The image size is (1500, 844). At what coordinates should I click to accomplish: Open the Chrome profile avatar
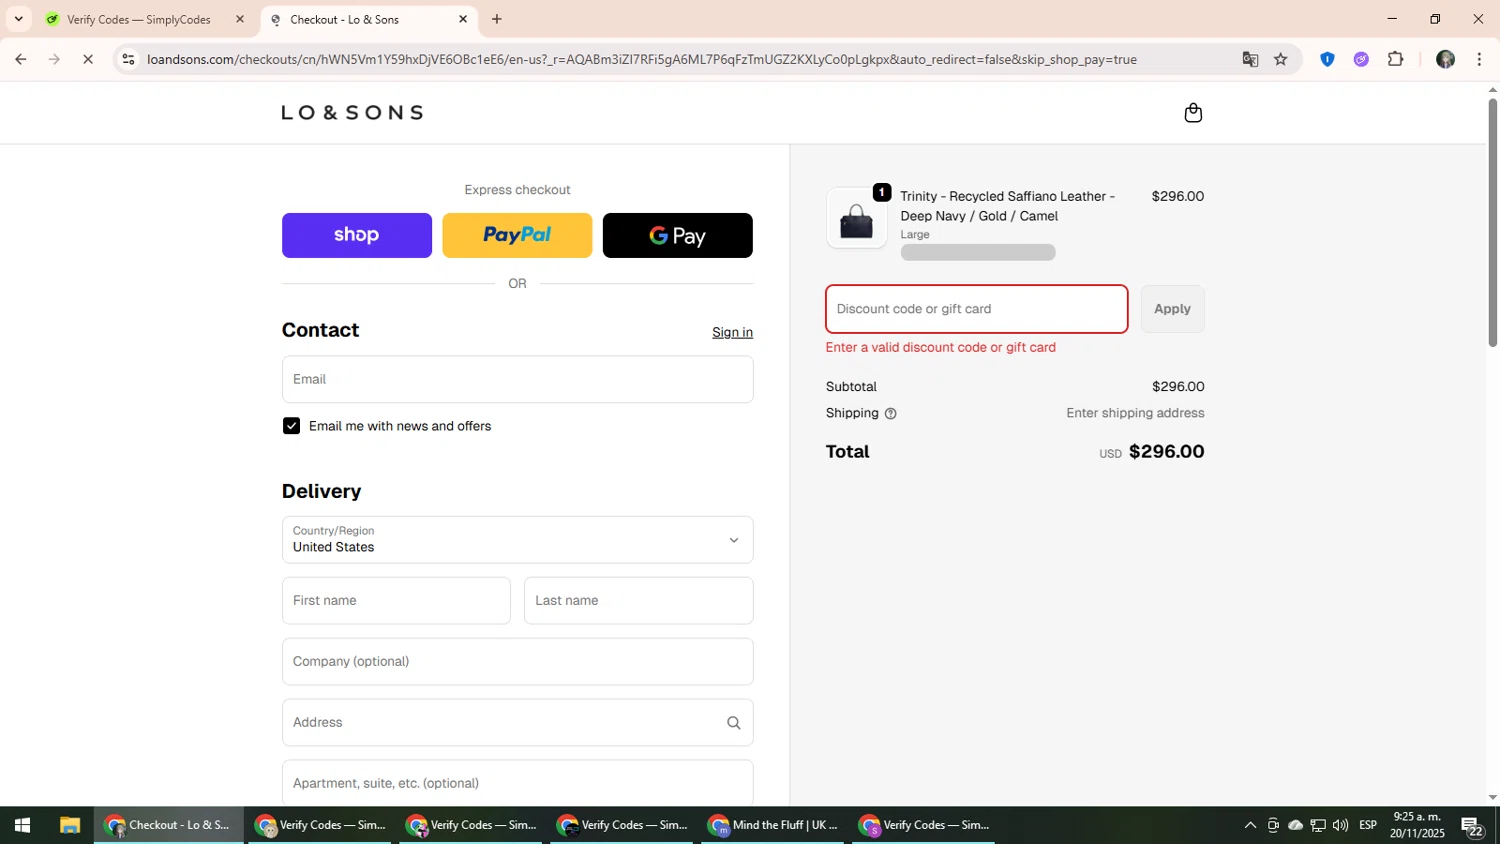(1445, 59)
